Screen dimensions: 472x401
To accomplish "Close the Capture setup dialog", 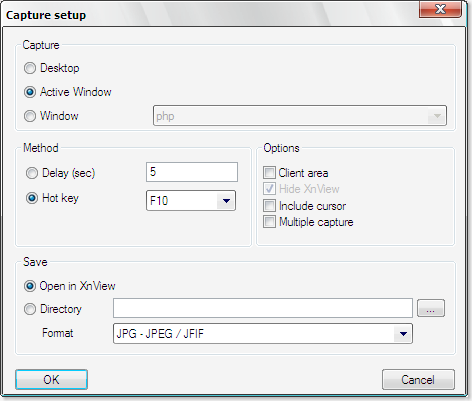I will click(440, 9).
